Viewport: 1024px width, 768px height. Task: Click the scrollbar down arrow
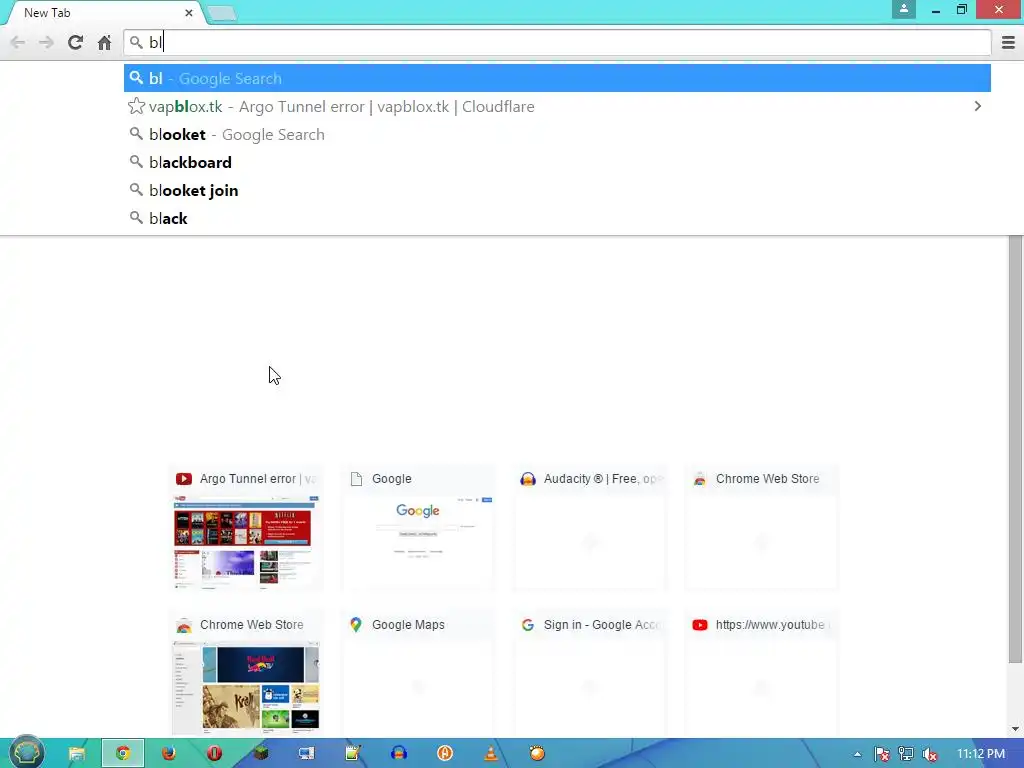(x=1015, y=729)
